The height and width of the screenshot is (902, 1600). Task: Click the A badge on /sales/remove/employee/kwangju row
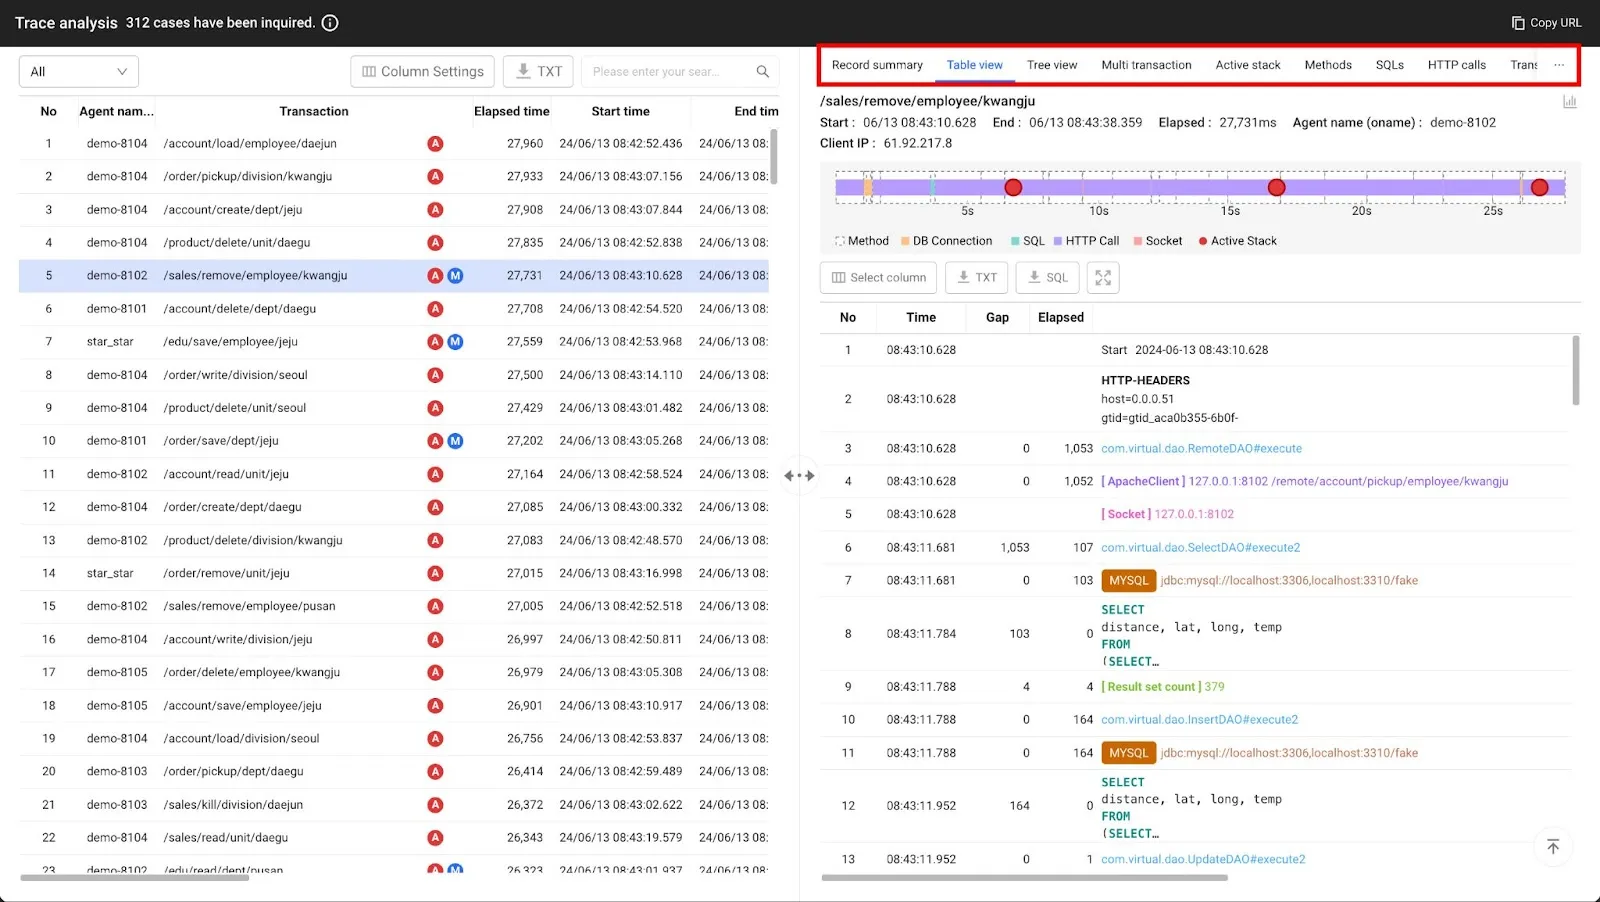(435, 276)
